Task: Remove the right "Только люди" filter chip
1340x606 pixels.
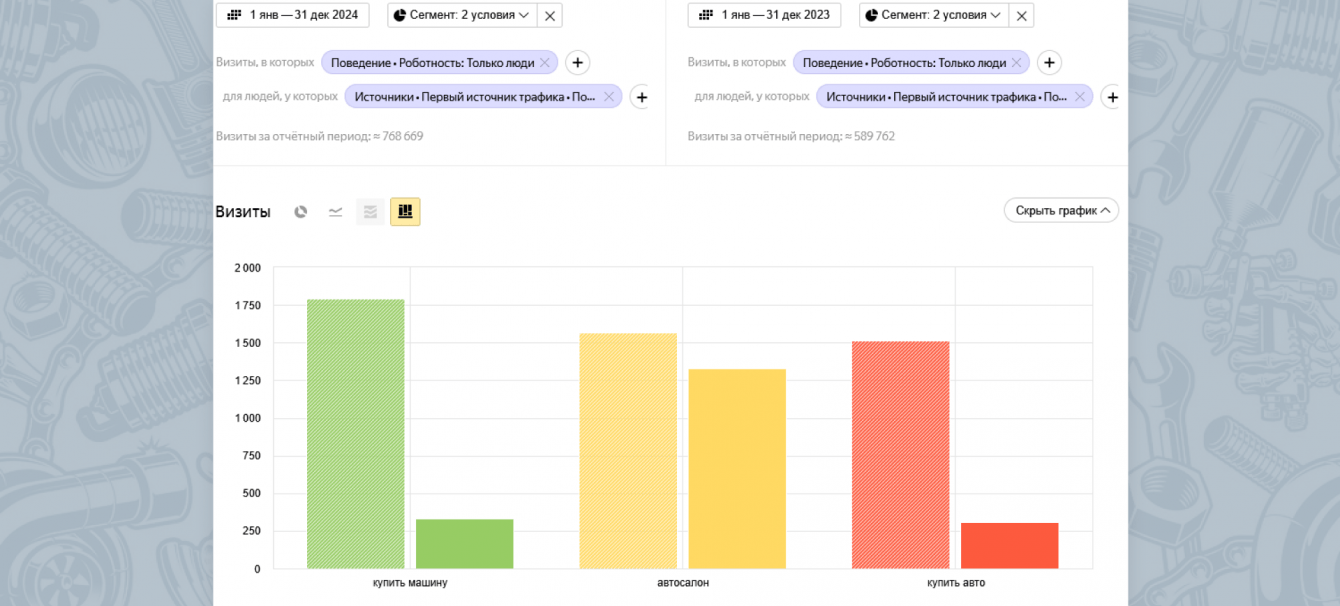Action: coord(1016,63)
